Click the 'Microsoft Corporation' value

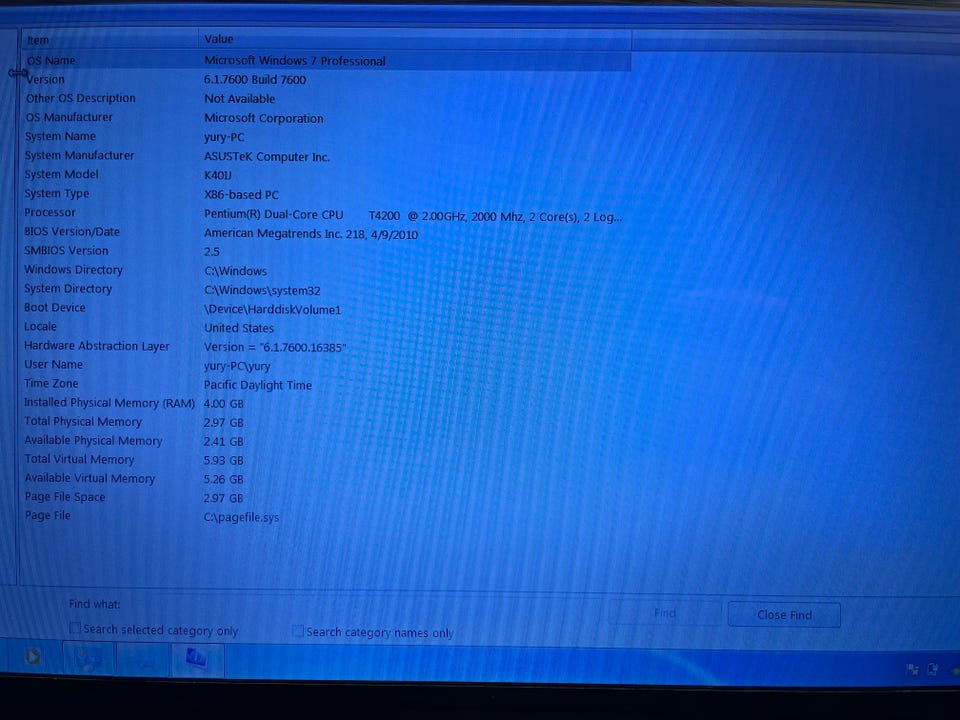tap(263, 118)
